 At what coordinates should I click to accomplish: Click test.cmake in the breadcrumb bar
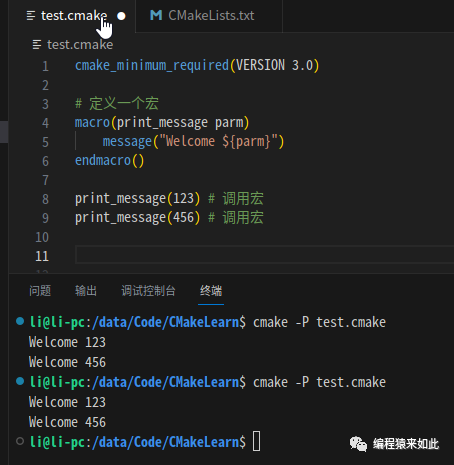coord(80,45)
